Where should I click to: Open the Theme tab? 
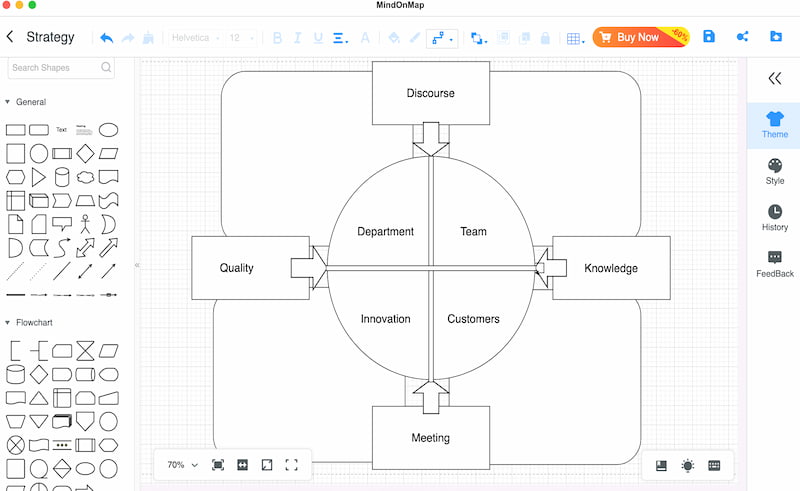click(x=774, y=125)
